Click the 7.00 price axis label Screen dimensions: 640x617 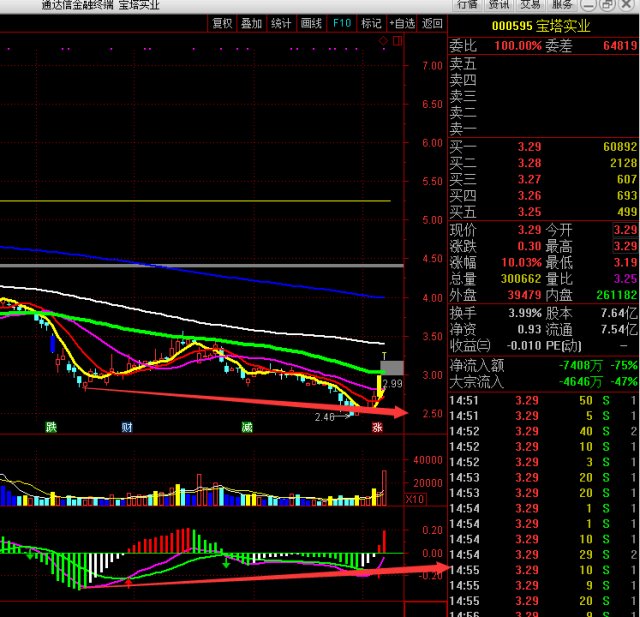pos(433,66)
